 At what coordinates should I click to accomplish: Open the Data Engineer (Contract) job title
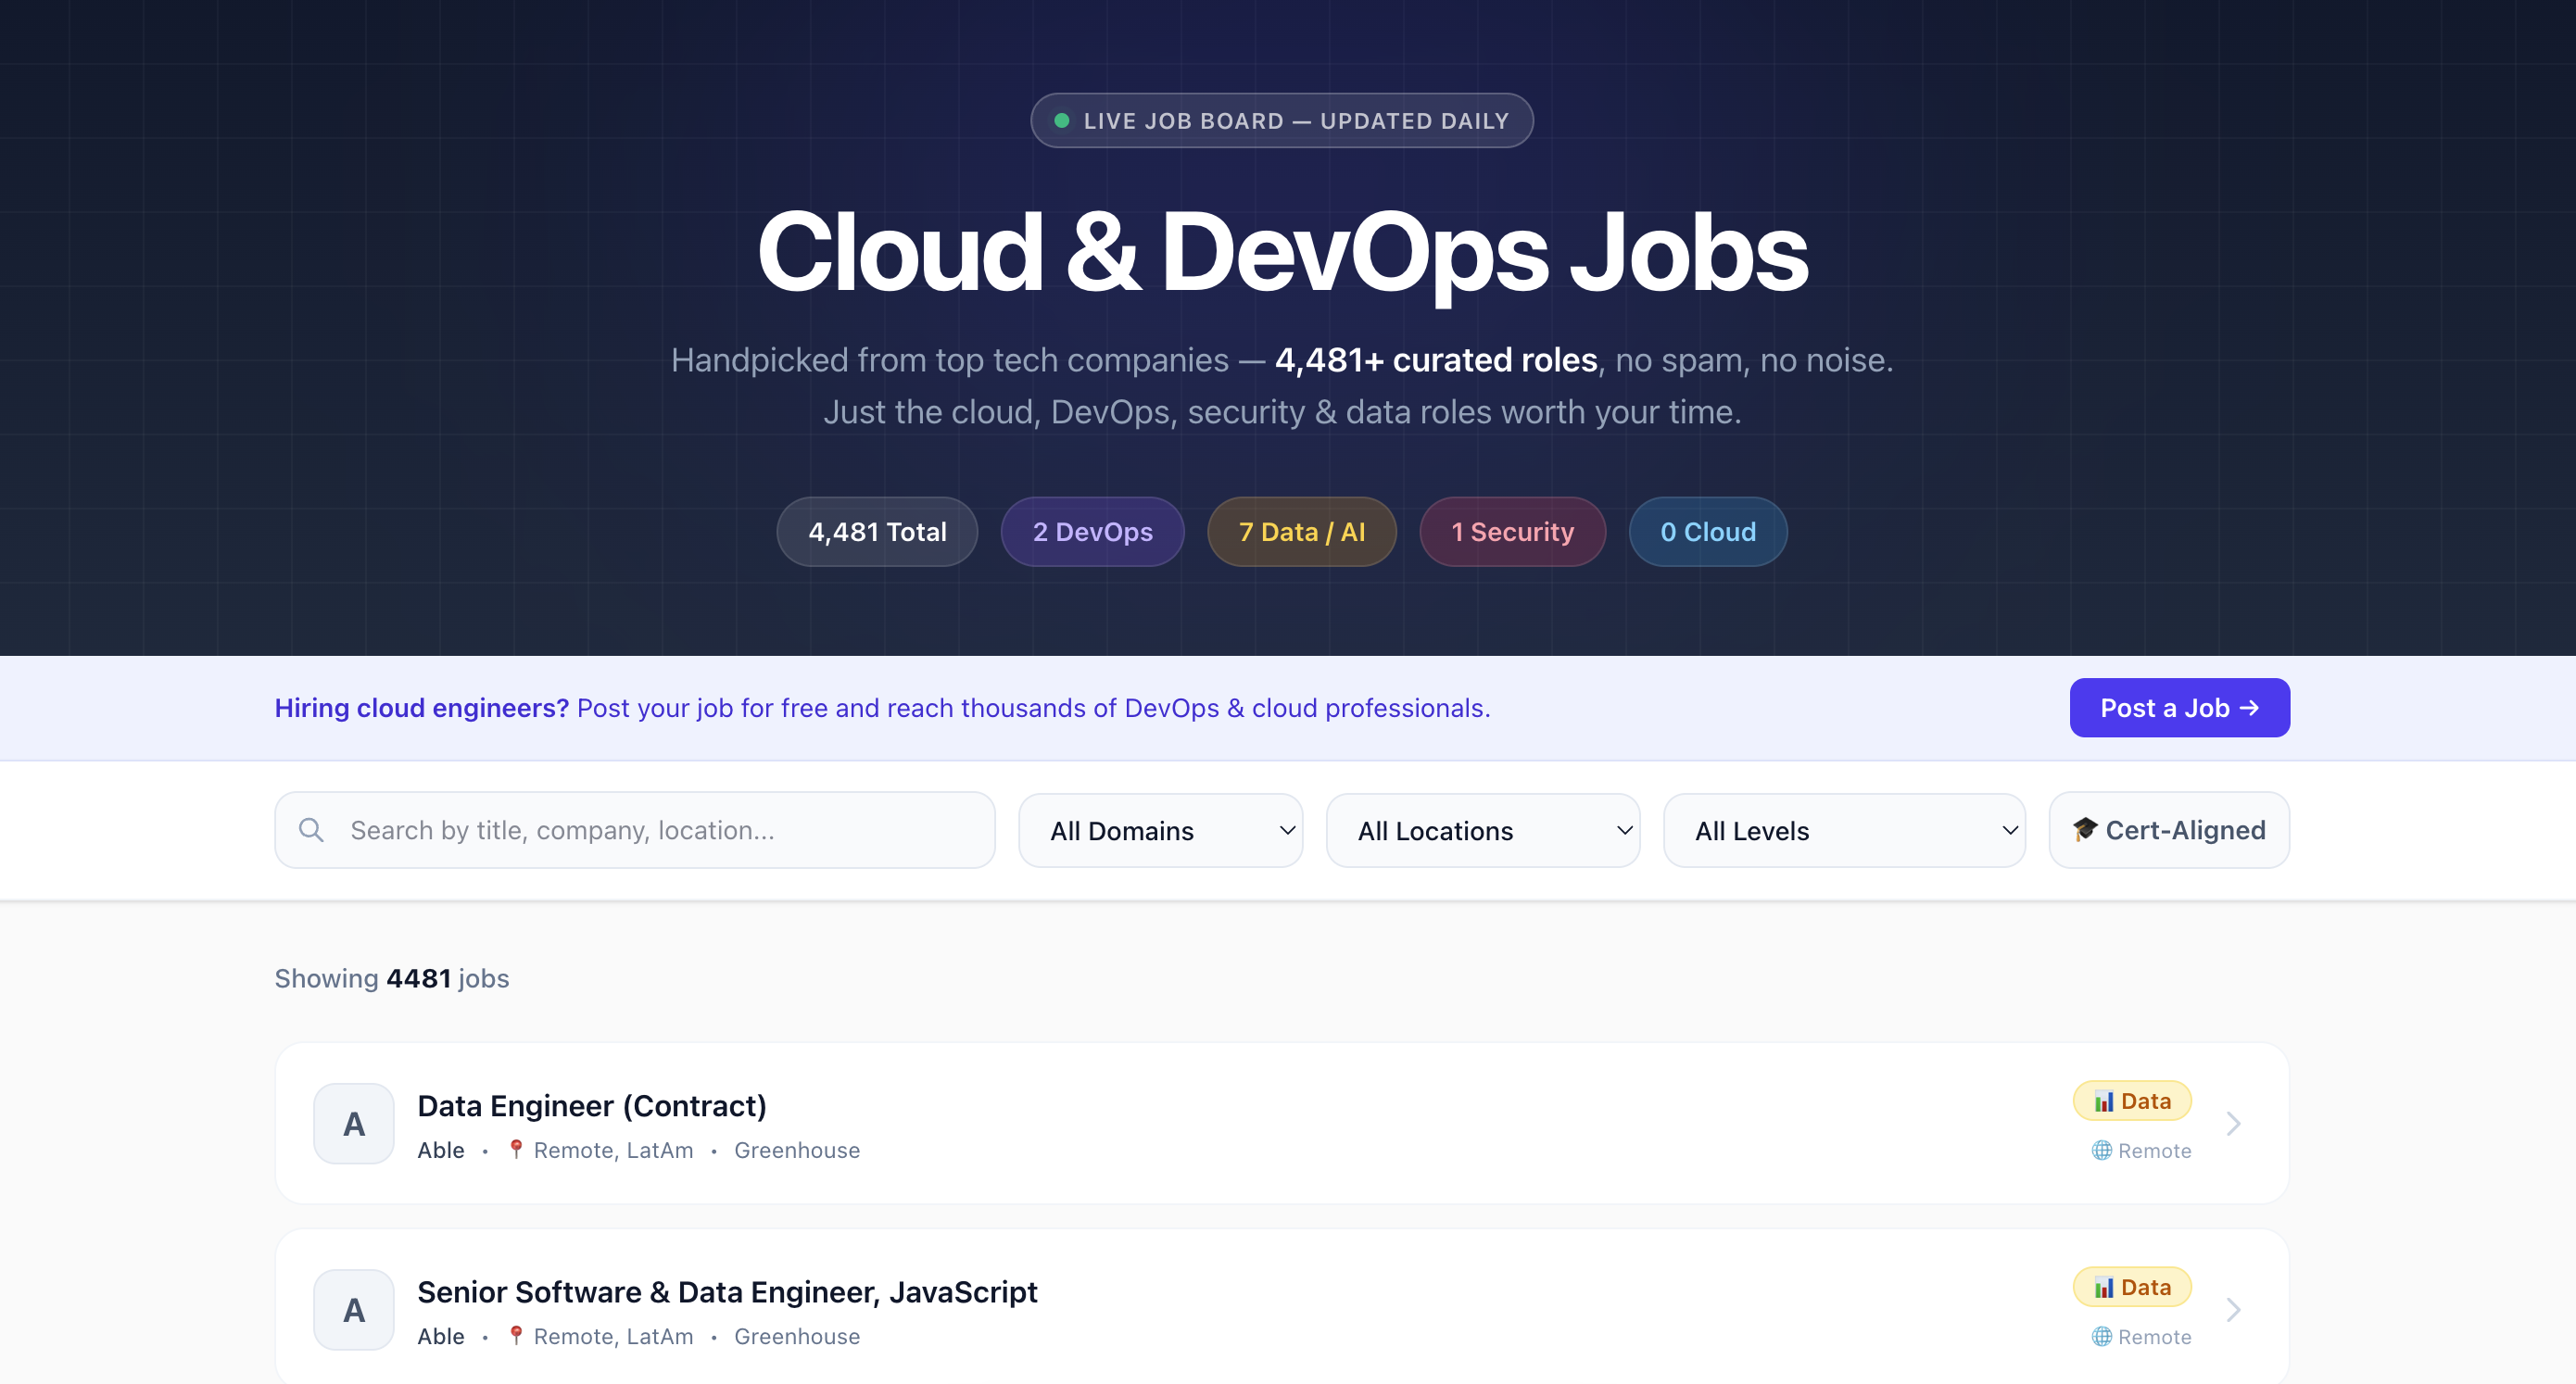pos(591,1106)
